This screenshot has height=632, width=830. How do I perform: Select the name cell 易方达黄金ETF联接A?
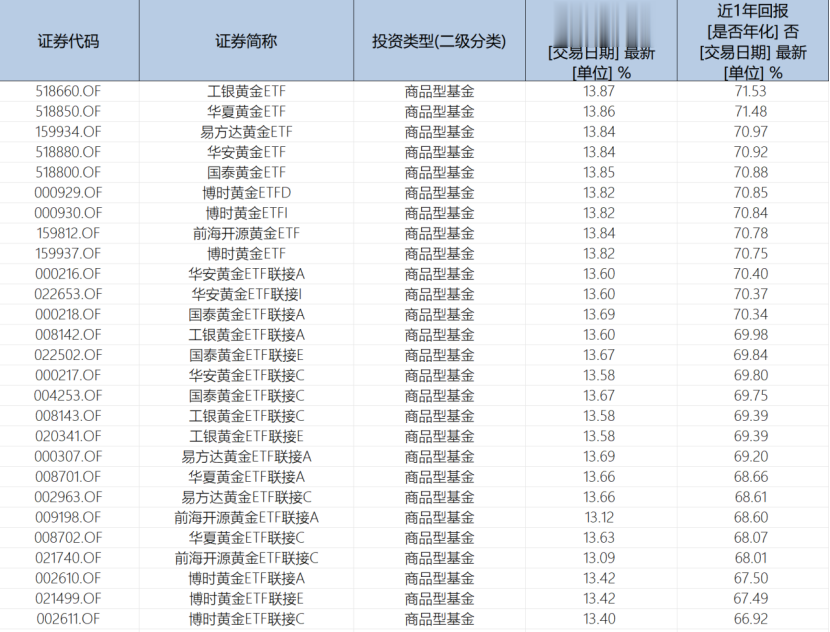tap(246, 457)
